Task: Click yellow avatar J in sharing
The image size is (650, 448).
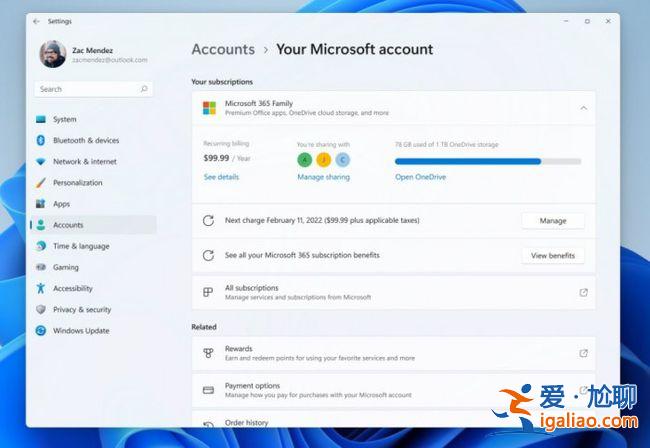Action: tap(324, 160)
